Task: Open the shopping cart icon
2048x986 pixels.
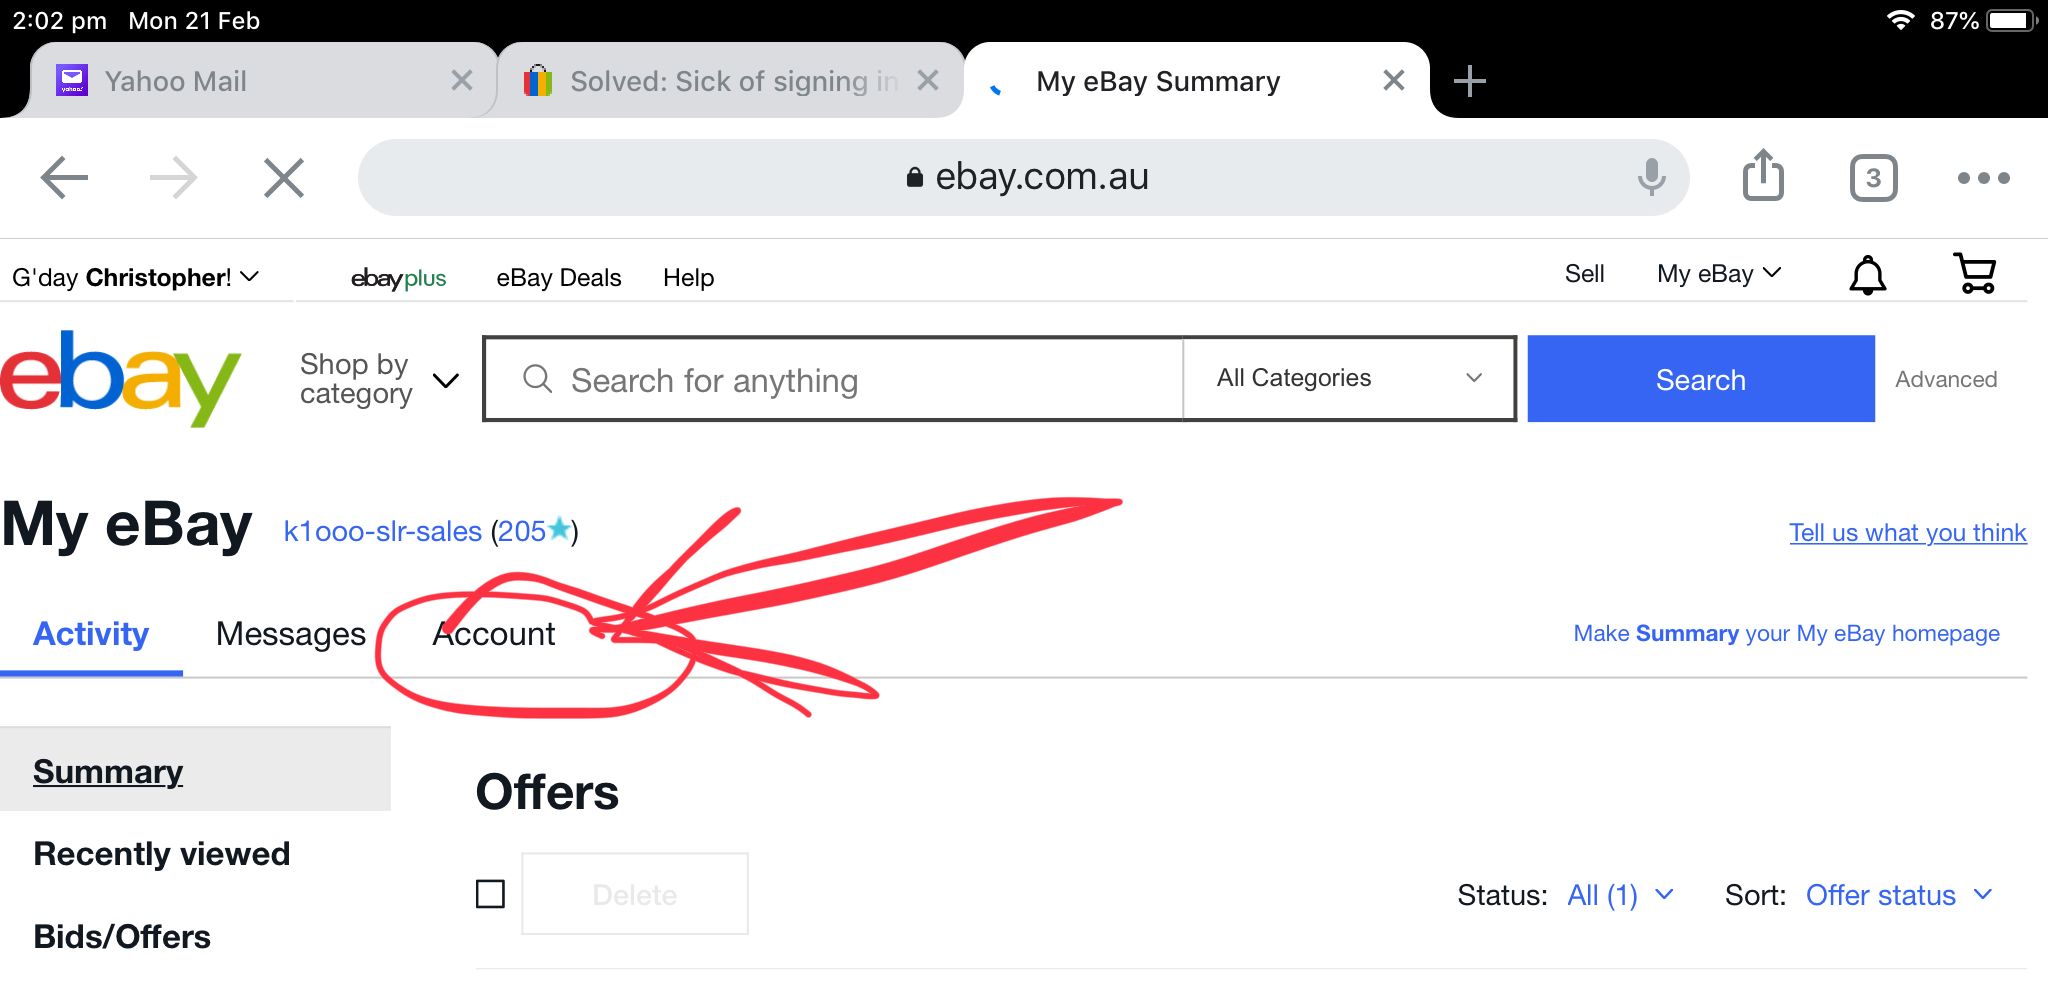Action: (x=1974, y=273)
